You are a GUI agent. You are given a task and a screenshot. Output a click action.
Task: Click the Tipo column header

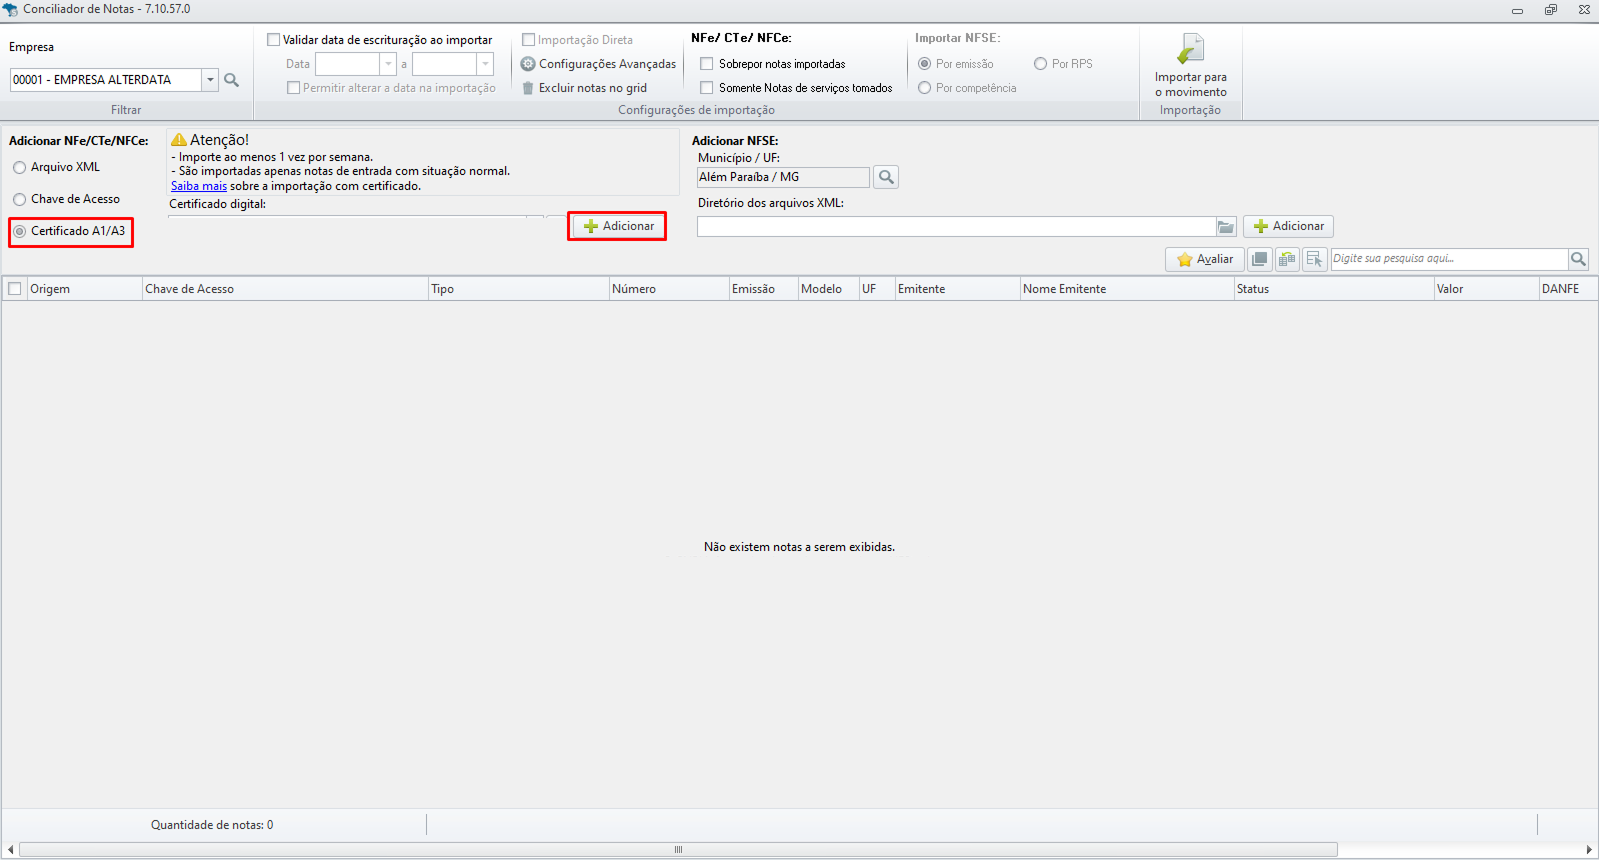click(519, 289)
